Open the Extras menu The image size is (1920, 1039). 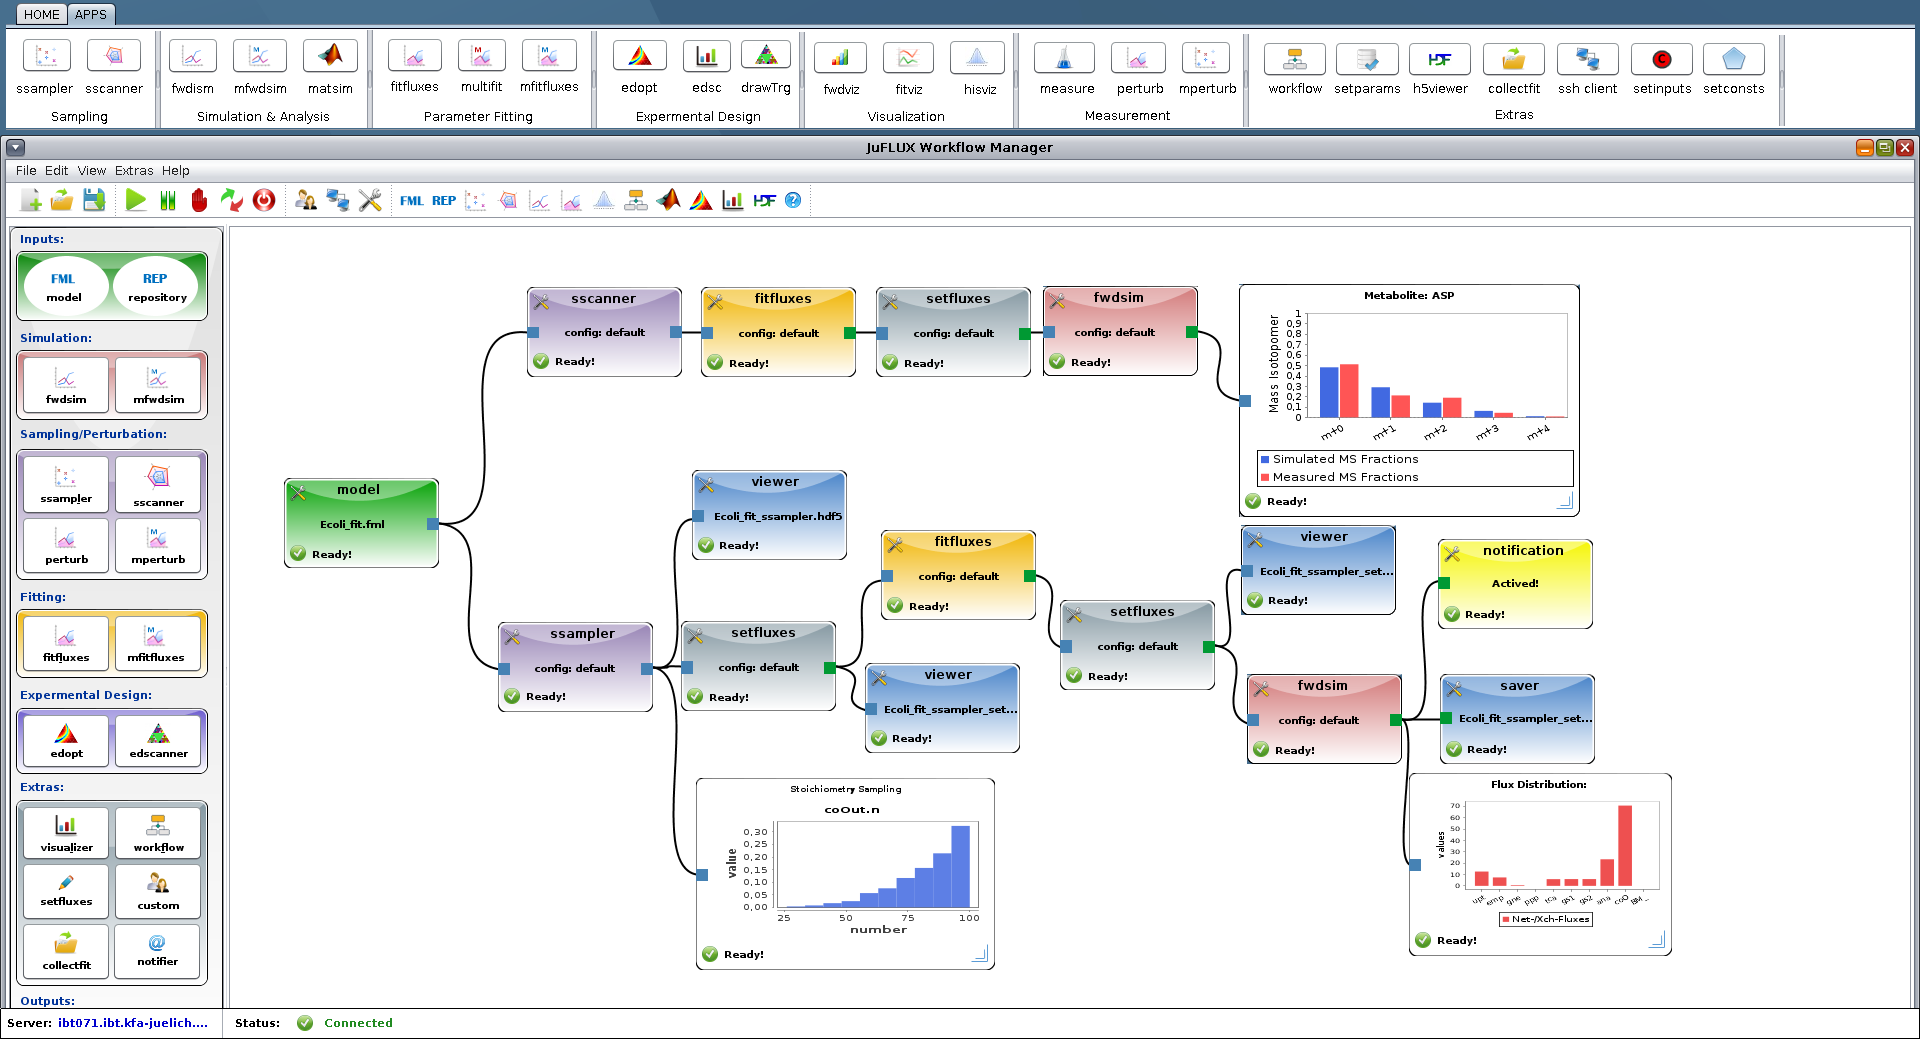coord(133,170)
